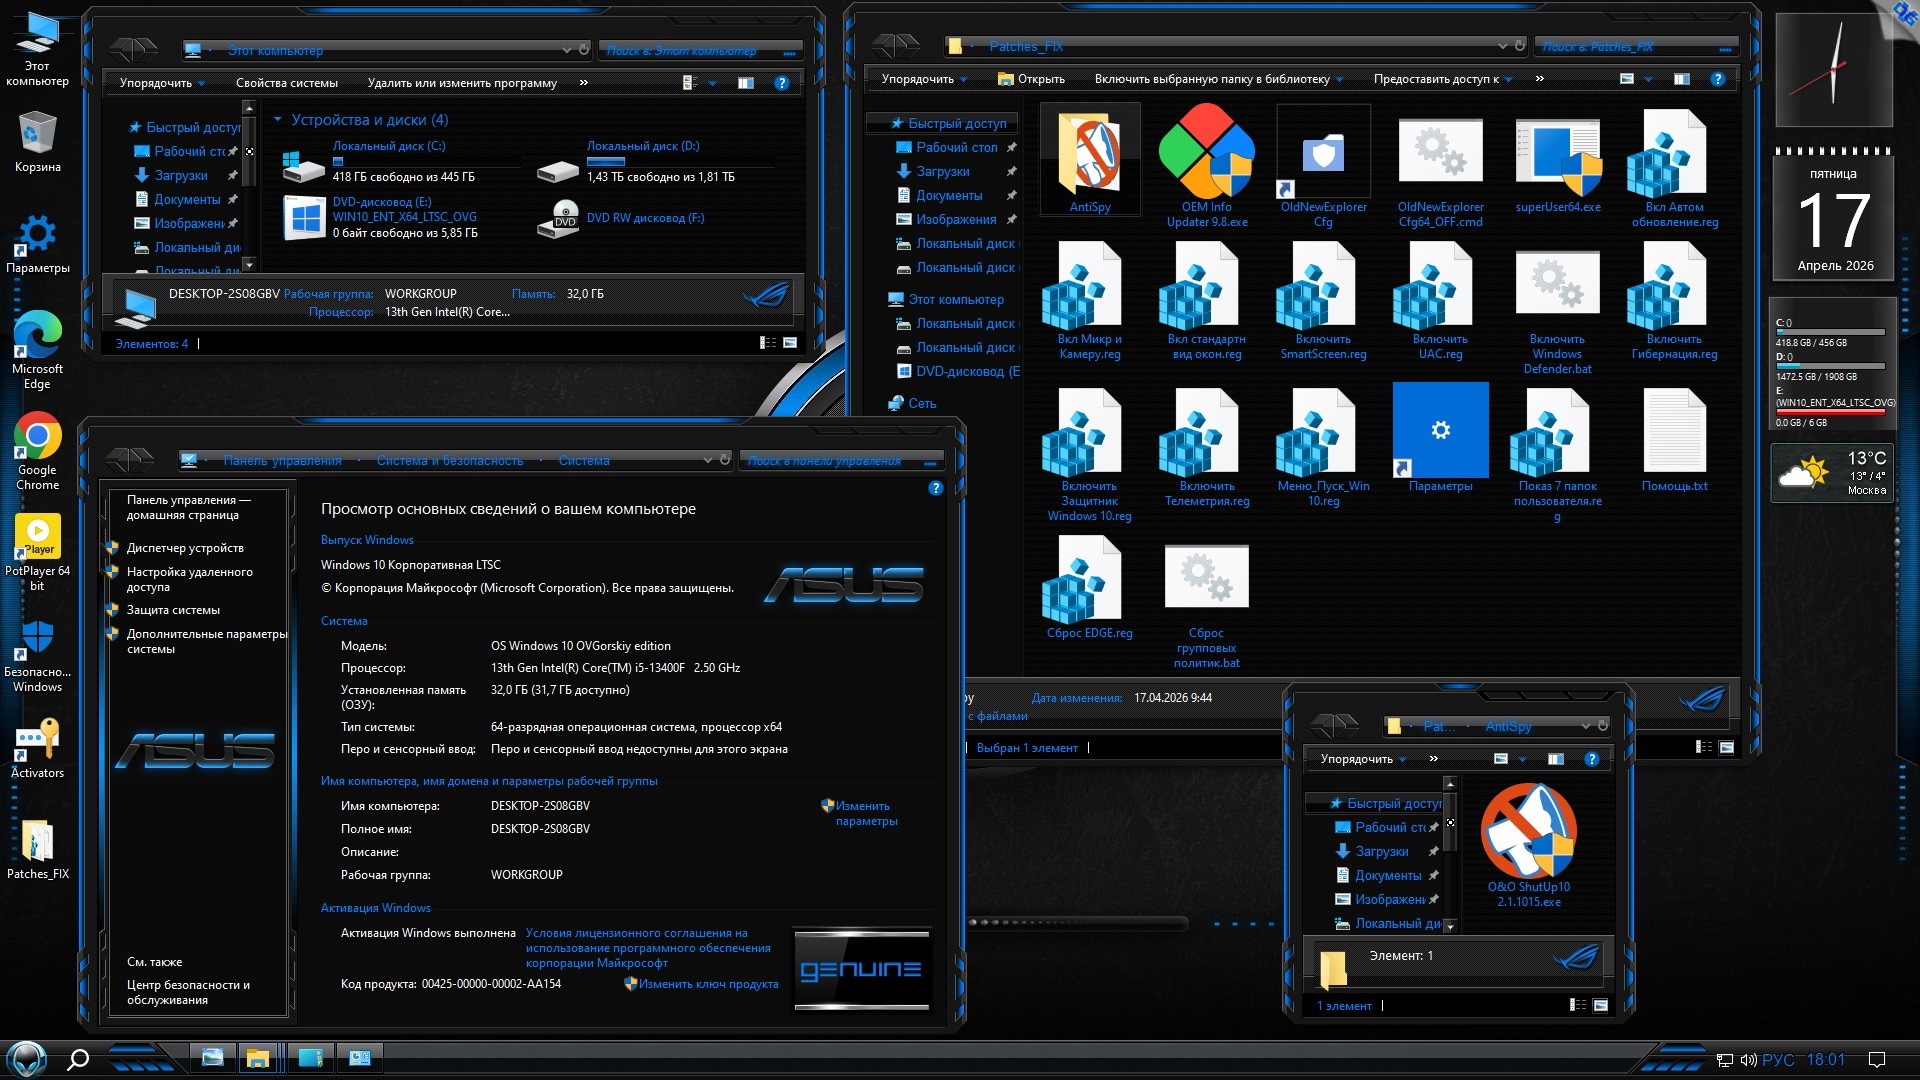The width and height of the screenshot is (1920, 1080).
Task: Open Диспетчер устройств link
Action: click(185, 548)
